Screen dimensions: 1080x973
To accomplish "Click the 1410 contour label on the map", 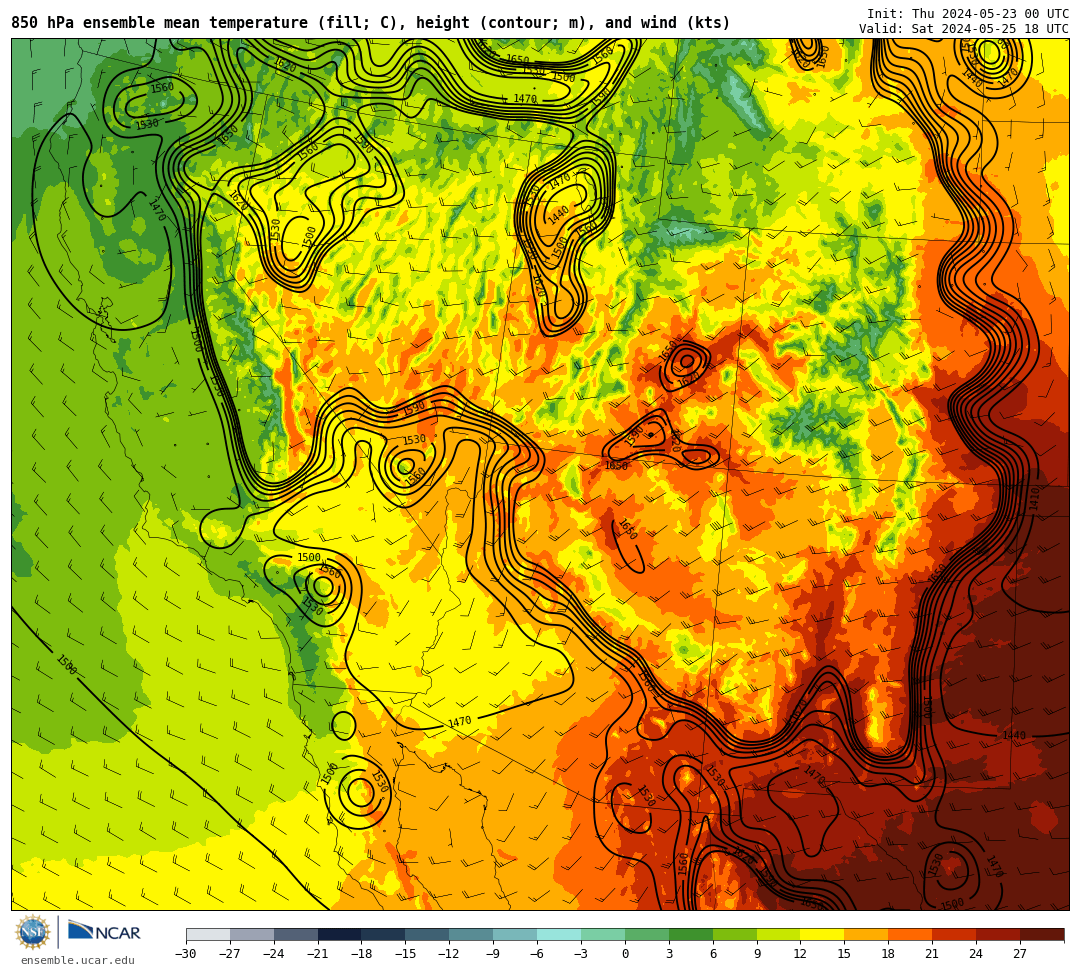I will click(x=1034, y=499).
